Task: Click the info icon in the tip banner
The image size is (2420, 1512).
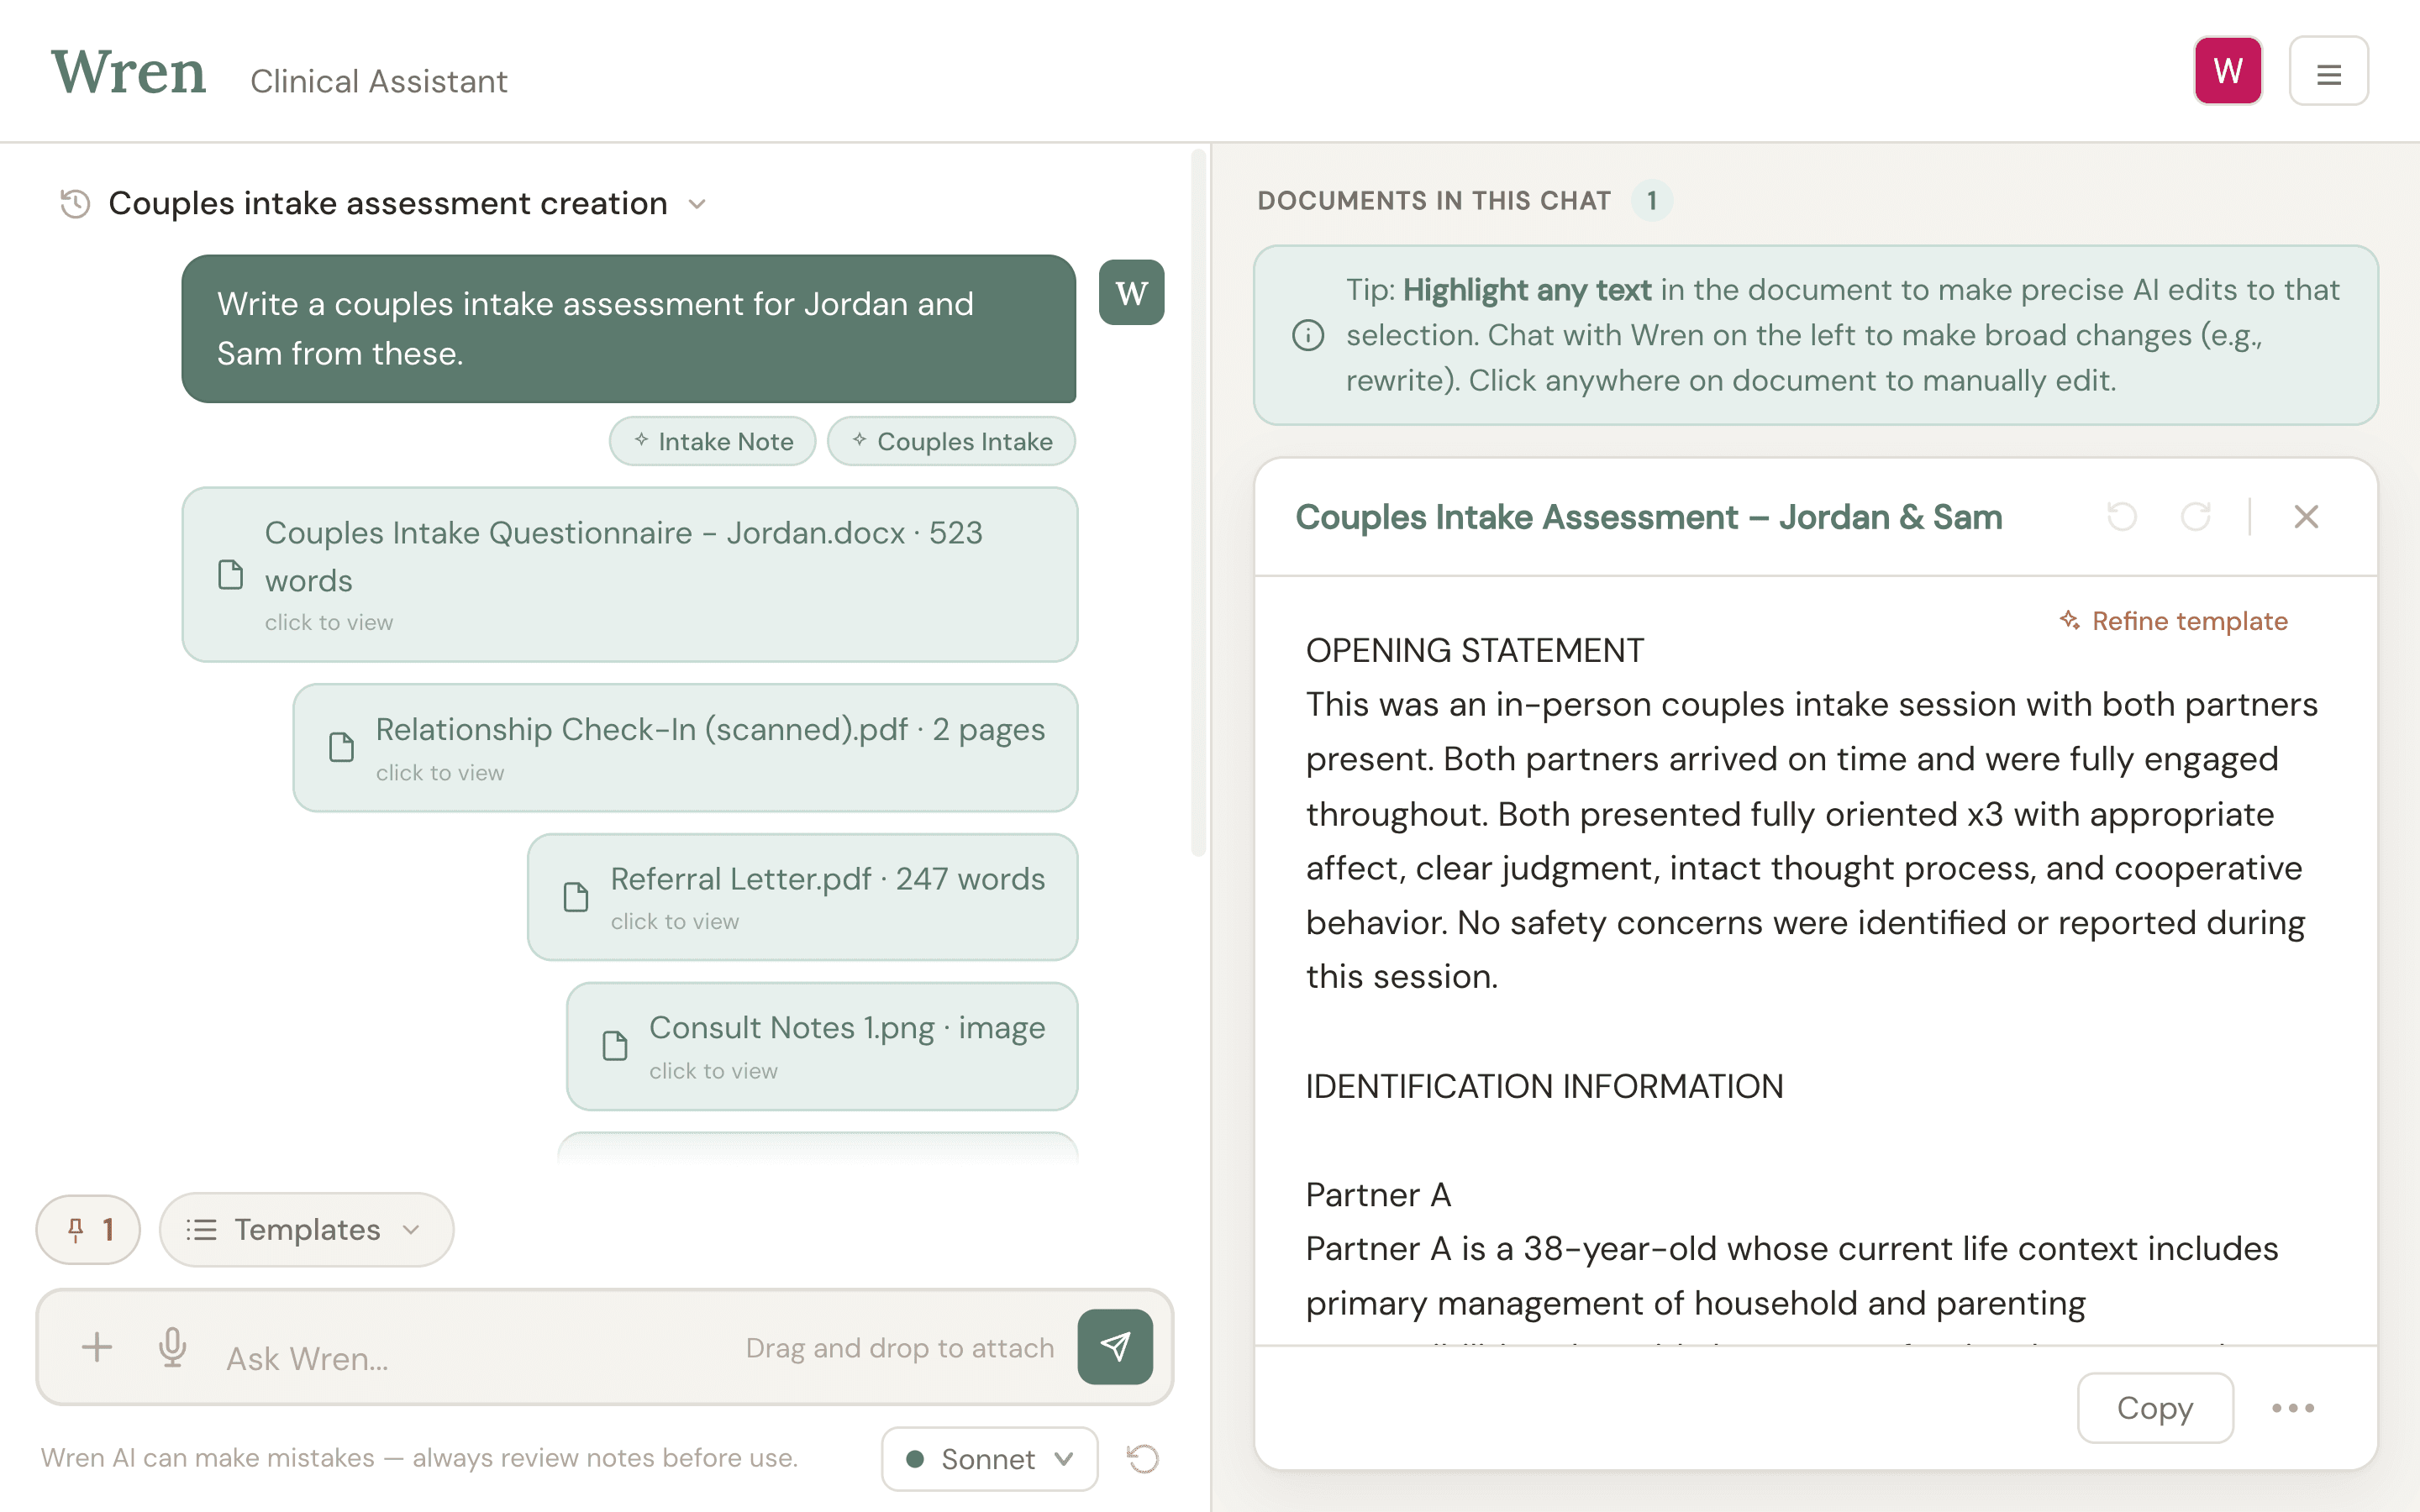Action: click(1308, 335)
